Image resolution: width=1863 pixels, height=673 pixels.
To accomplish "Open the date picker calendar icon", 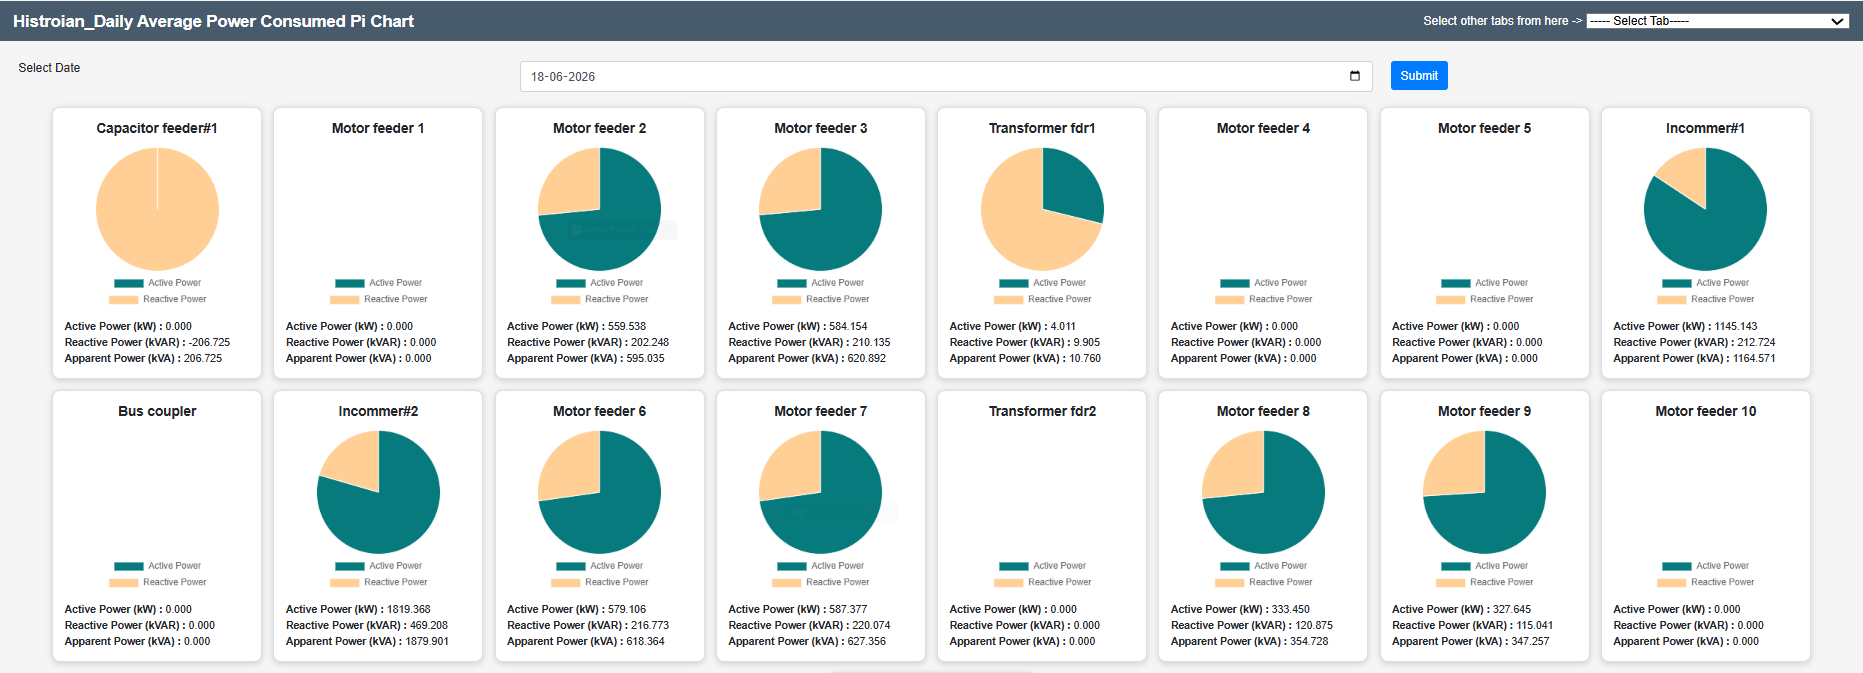I will tap(1355, 76).
